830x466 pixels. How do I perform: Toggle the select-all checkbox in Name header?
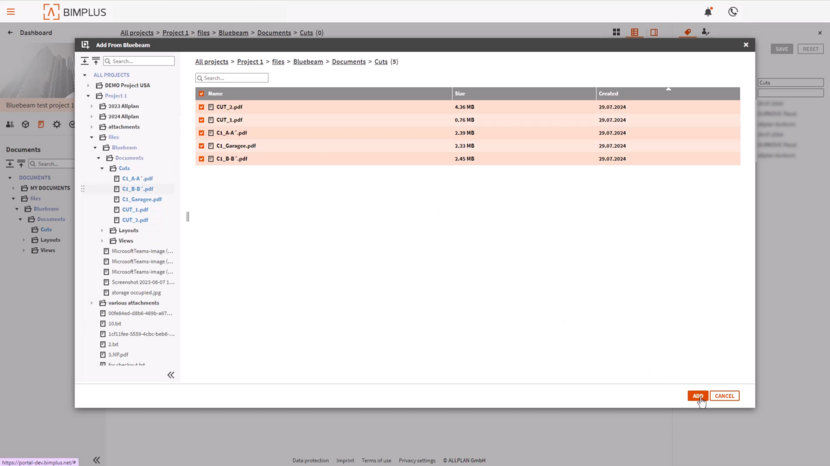201,93
